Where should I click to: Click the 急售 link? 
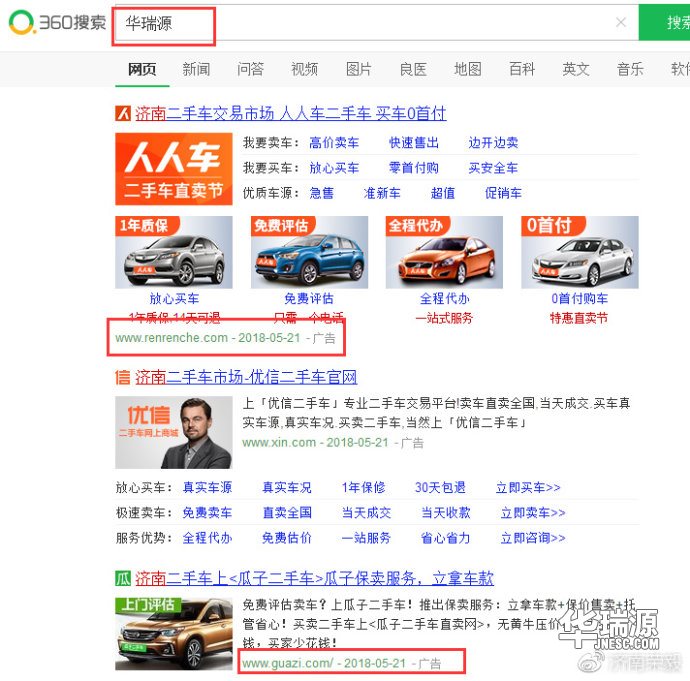pos(322,193)
